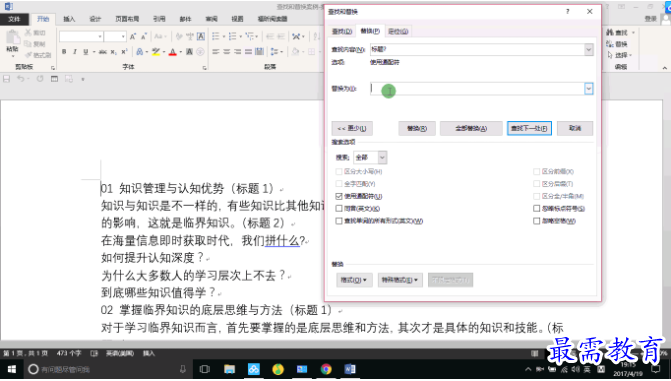Click the Cut scissors icon
The height and width of the screenshot is (381, 671).
point(28,33)
